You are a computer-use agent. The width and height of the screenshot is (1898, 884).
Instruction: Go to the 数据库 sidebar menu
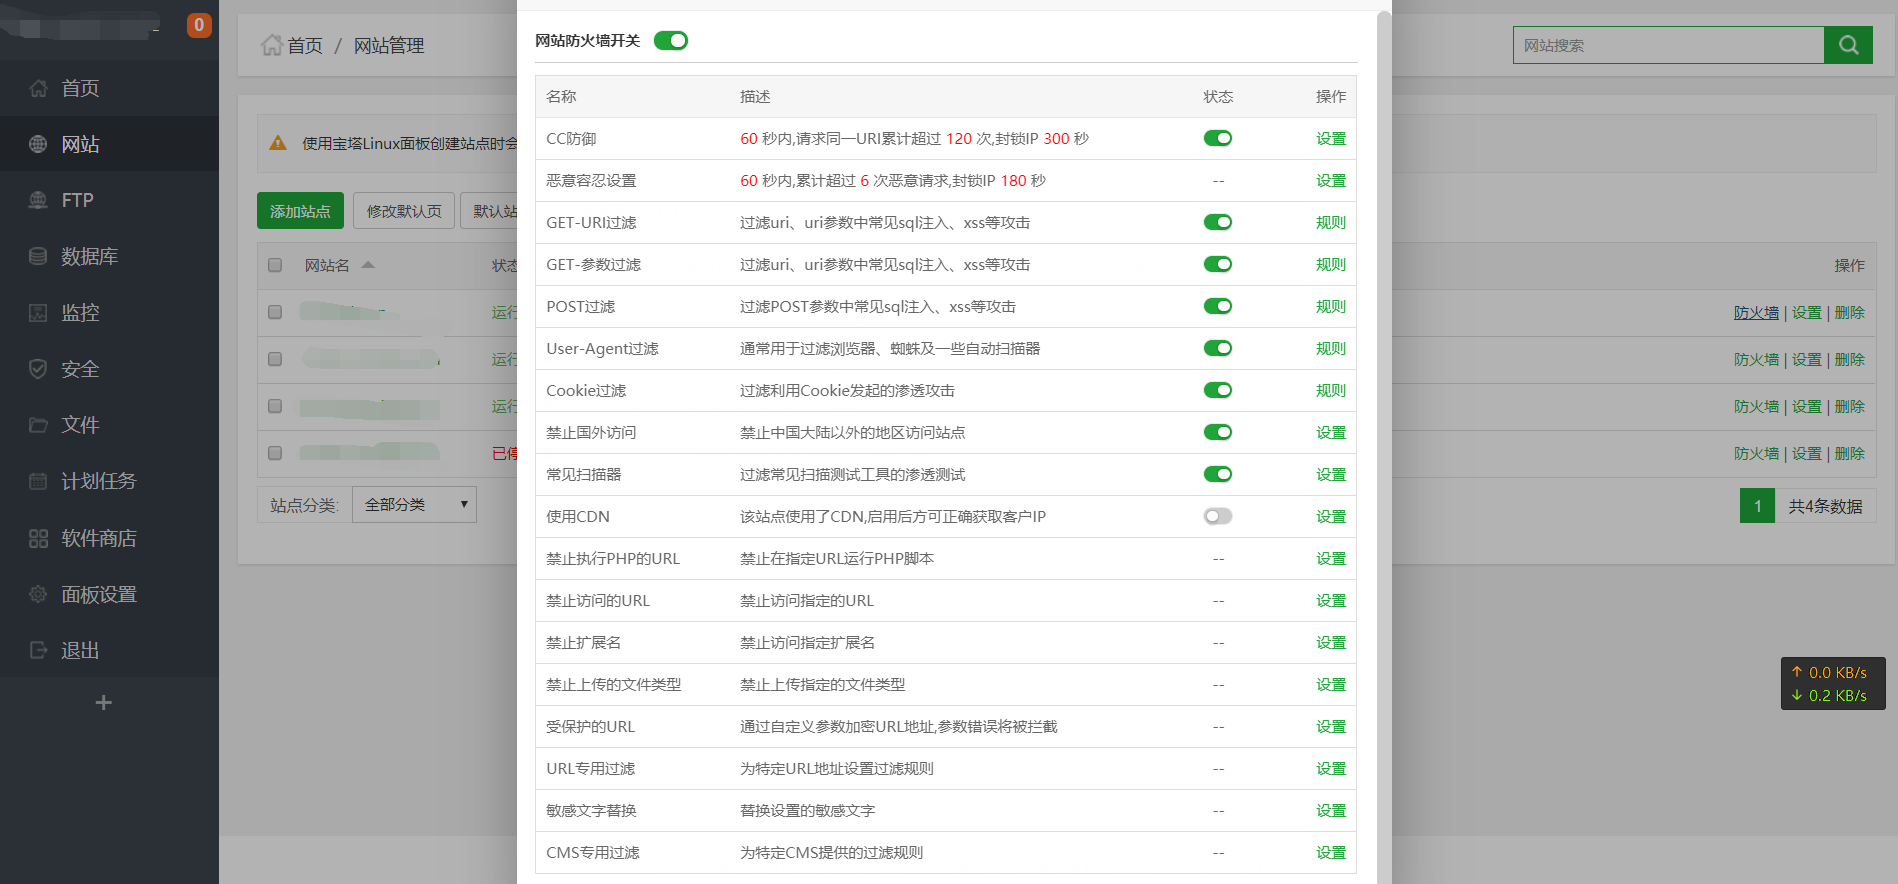click(x=109, y=256)
